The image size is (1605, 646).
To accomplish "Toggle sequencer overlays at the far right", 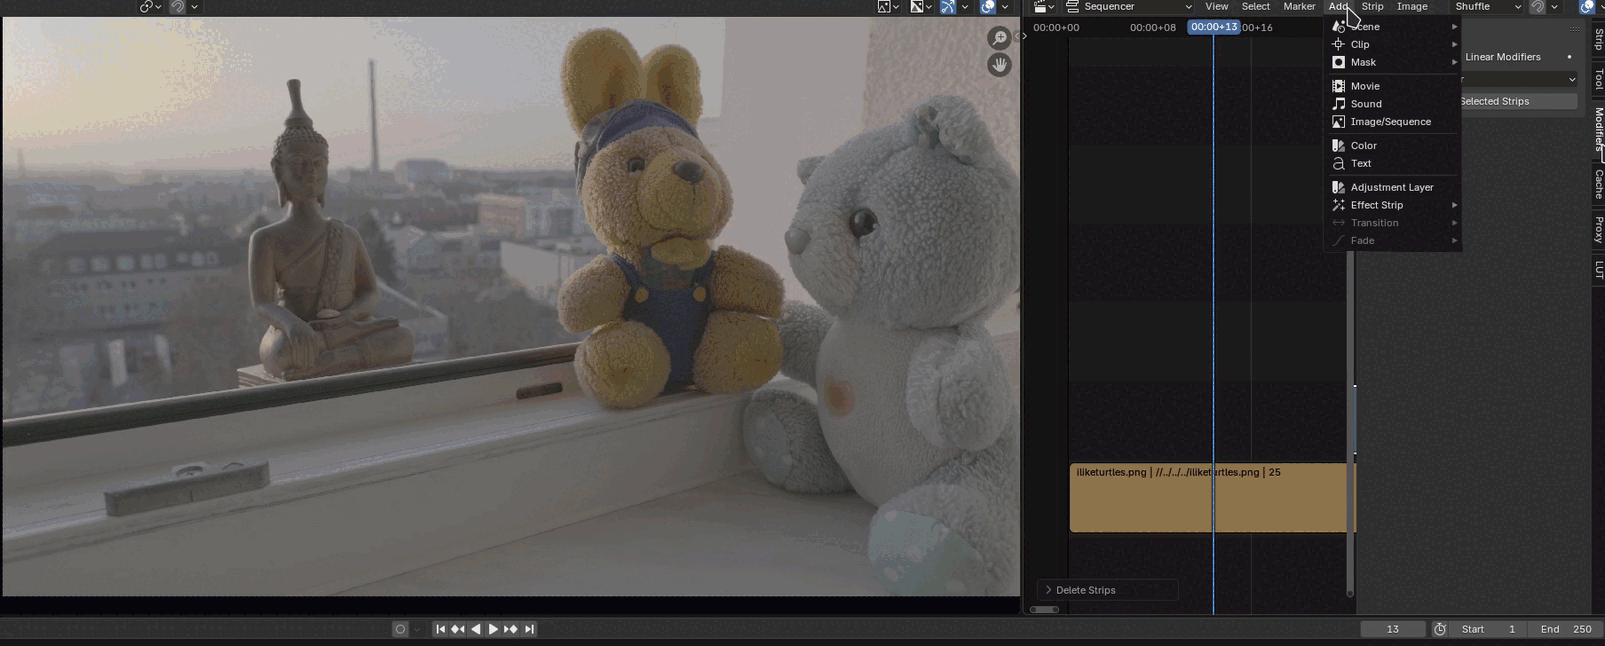I will pyautogui.click(x=1587, y=7).
